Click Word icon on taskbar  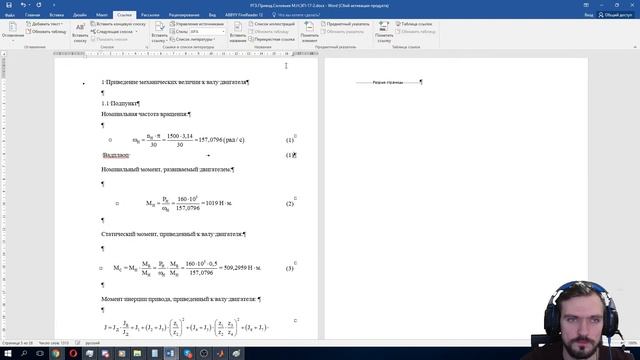point(171,353)
